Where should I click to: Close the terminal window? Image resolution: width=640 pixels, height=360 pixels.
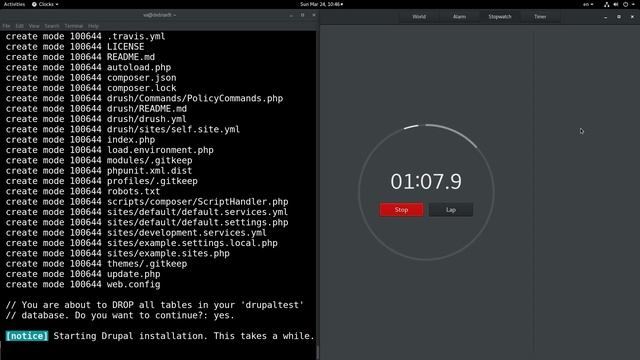pos(314,15)
